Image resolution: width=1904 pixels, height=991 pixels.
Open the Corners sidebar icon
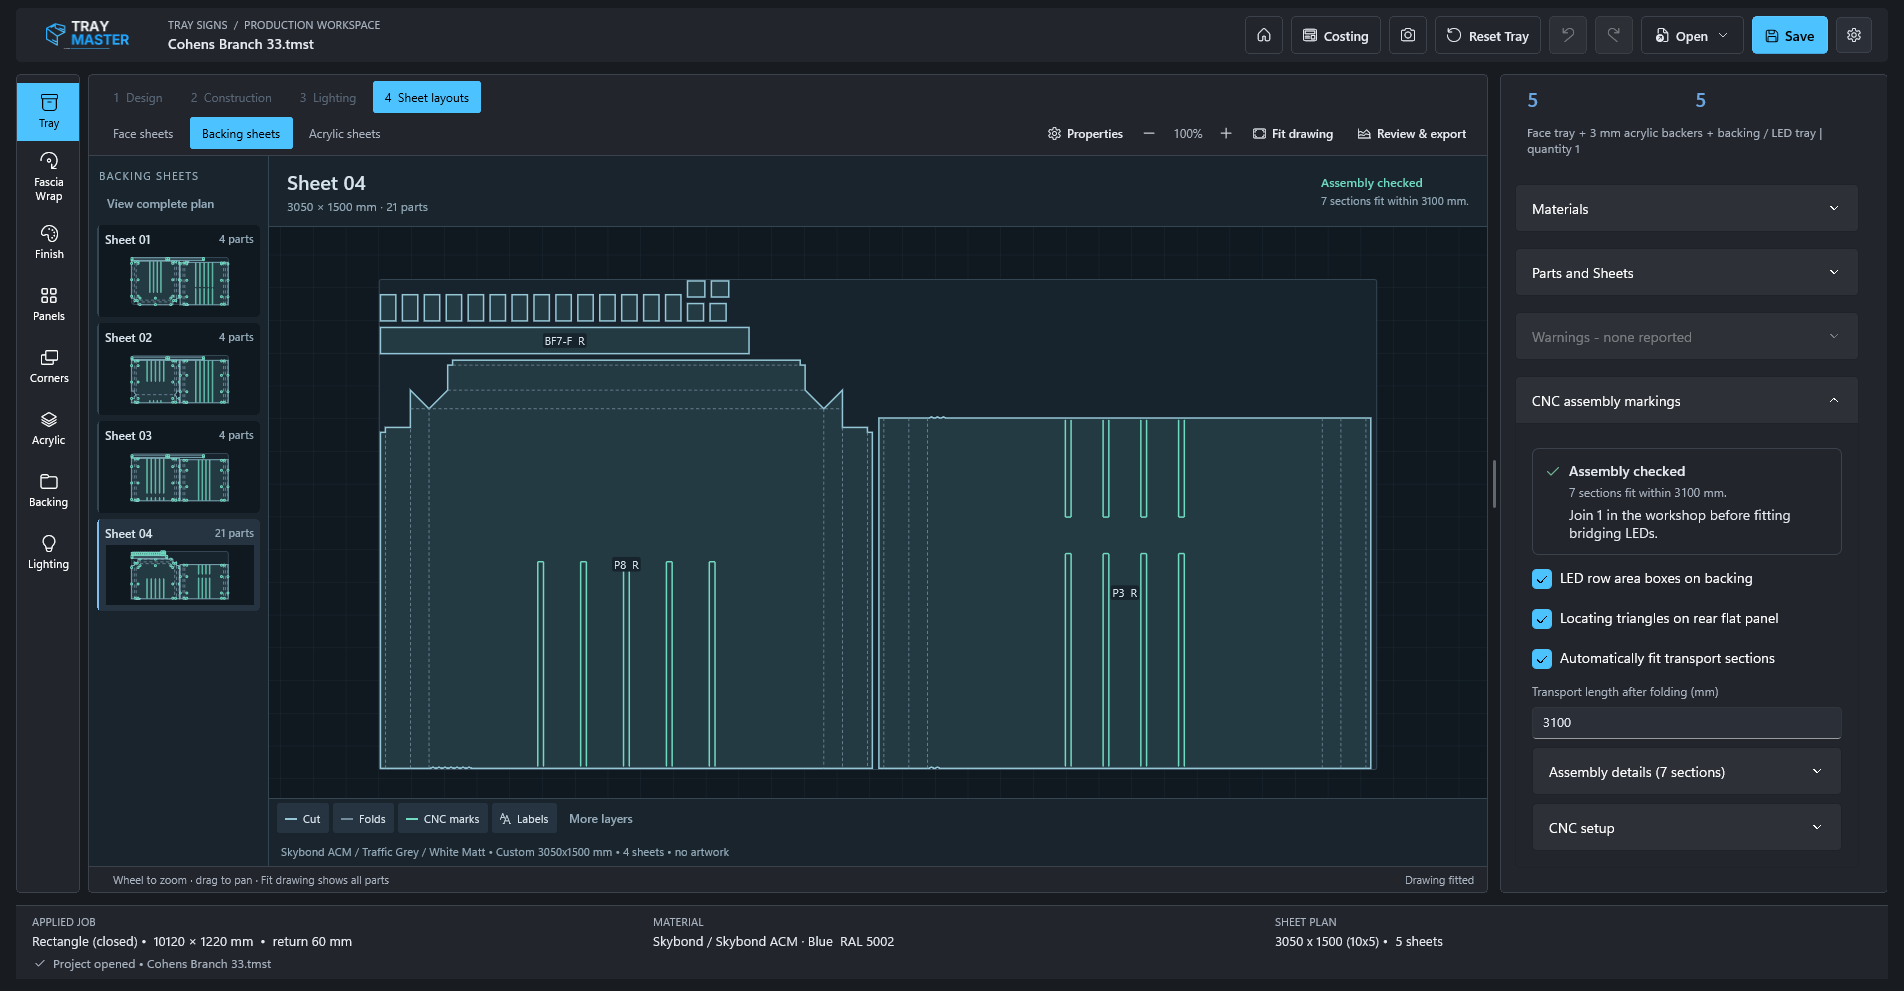click(48, 366)
